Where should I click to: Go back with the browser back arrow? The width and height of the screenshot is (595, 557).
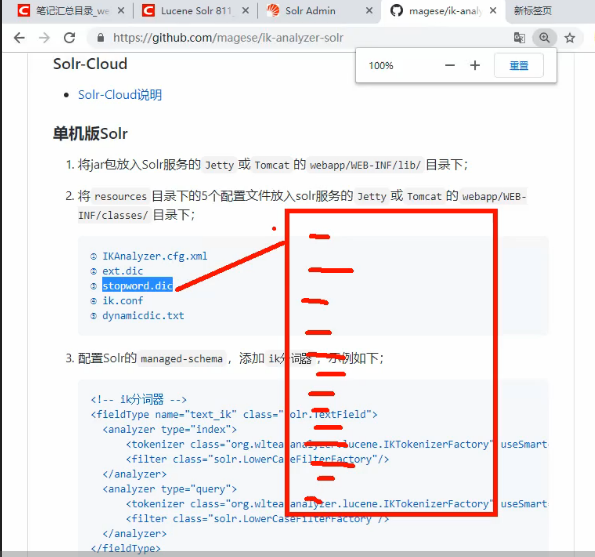click(19, 38)
